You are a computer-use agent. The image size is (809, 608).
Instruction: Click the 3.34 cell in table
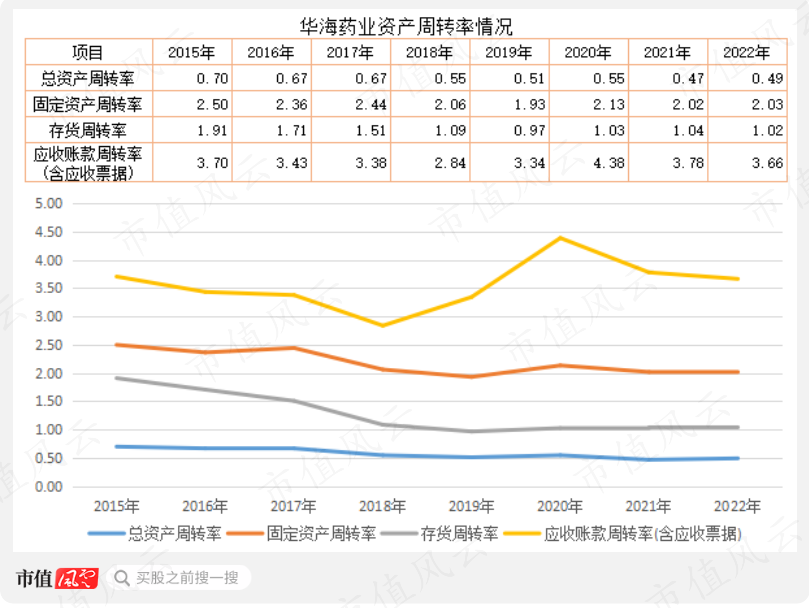[x=510, y=163]
